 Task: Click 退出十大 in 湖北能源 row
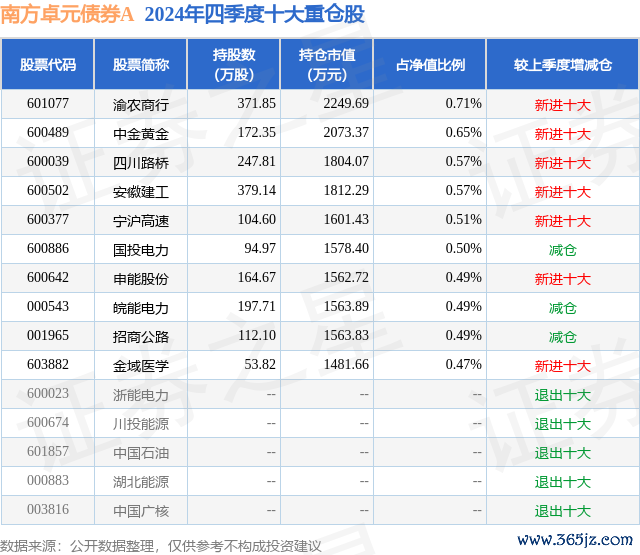(563, 482)
